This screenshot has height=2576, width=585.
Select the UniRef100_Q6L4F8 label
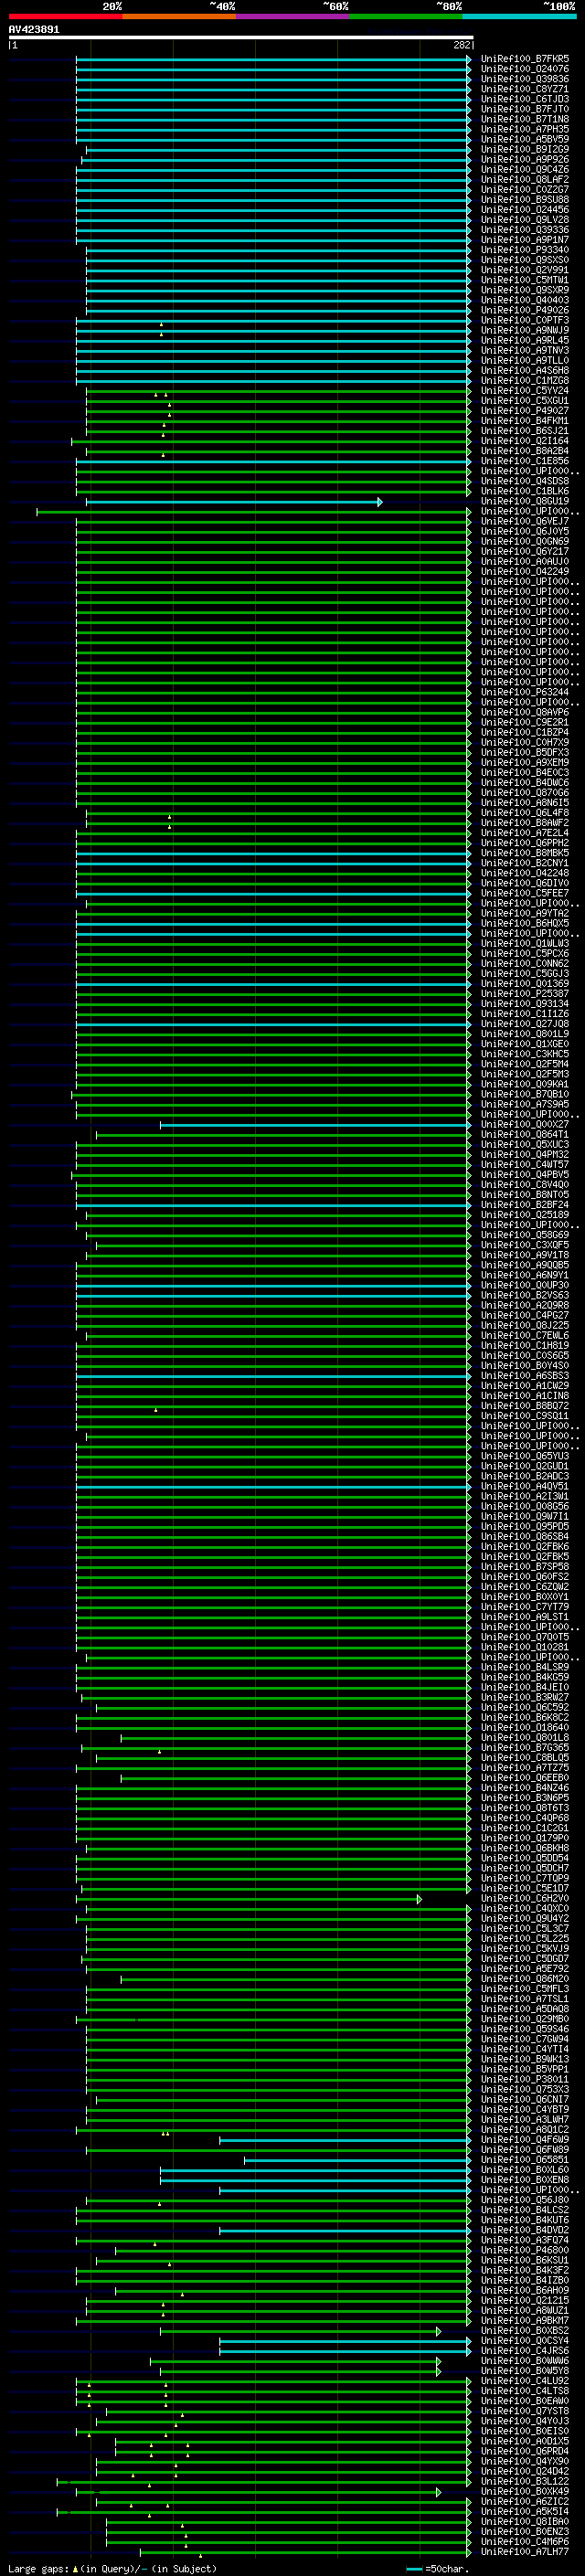point(525,813)
